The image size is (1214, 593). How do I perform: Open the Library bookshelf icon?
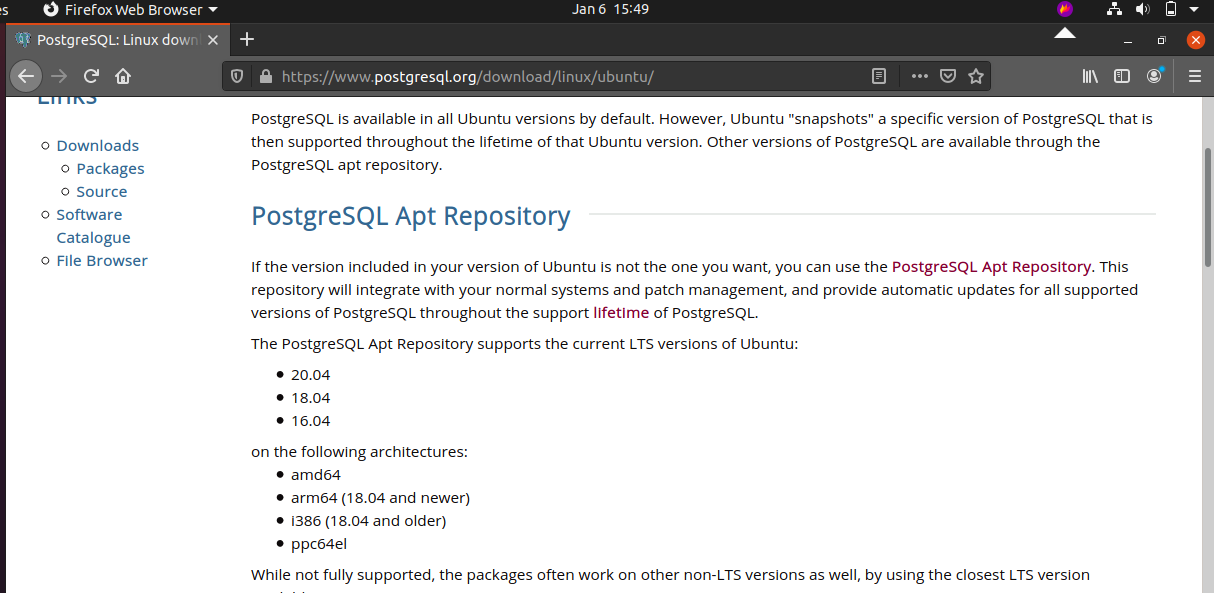[1090, 76]
